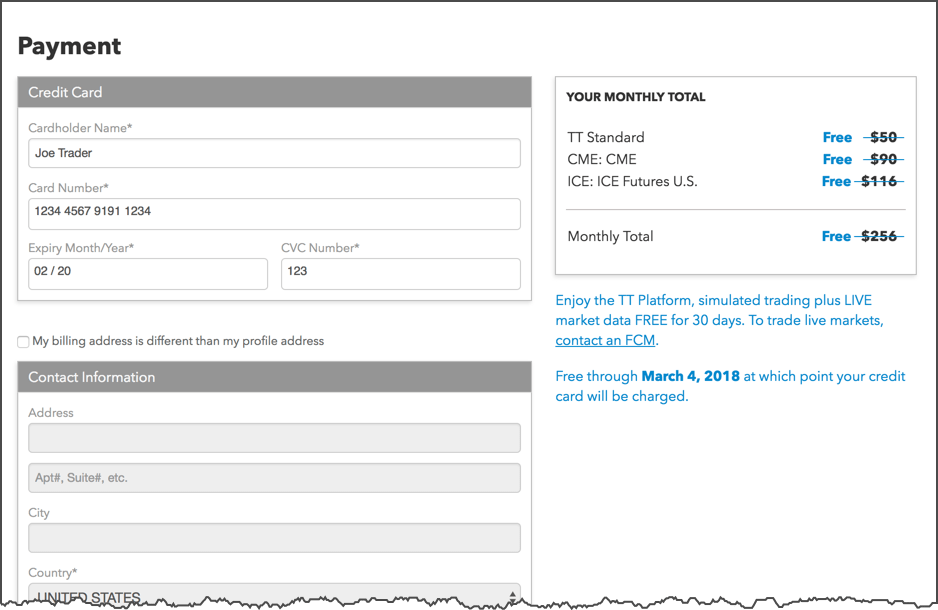This screenshot has height=610, width=938.
Task: Check the different billing address checkbox
Action: click(23, 341)
